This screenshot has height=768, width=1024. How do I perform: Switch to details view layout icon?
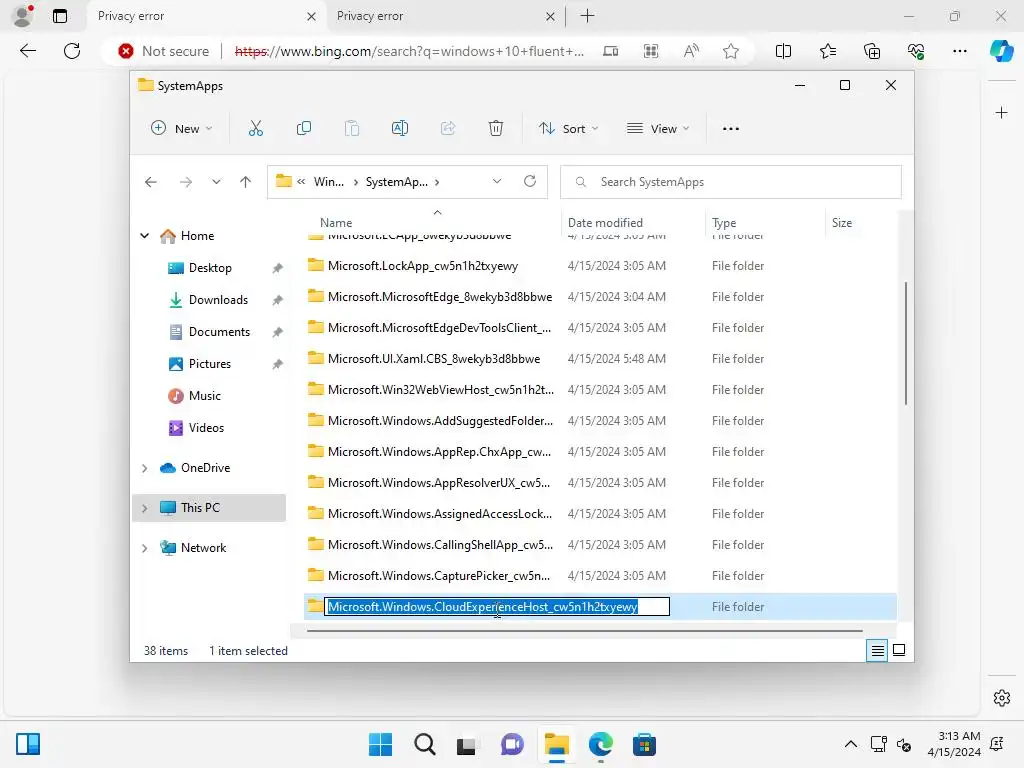[877, 650]
